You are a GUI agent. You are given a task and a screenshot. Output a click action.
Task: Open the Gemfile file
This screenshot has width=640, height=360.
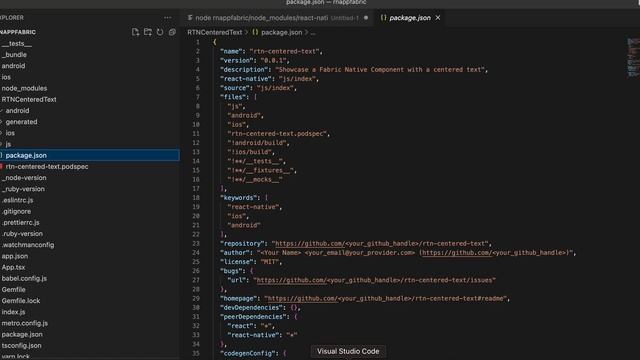tap(13, 290)
